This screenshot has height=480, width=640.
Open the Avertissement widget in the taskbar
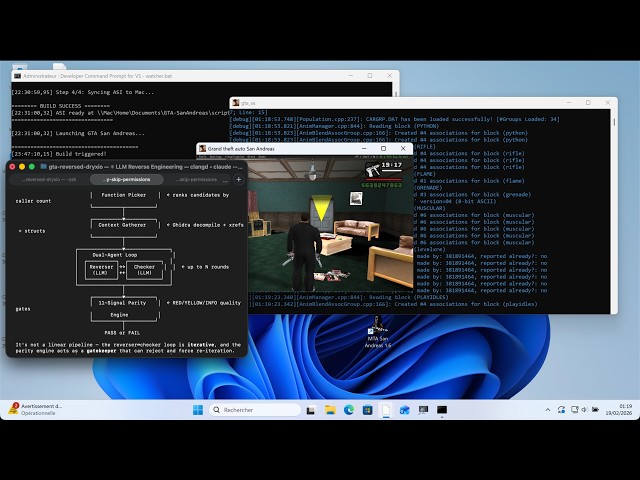[36, 409]
